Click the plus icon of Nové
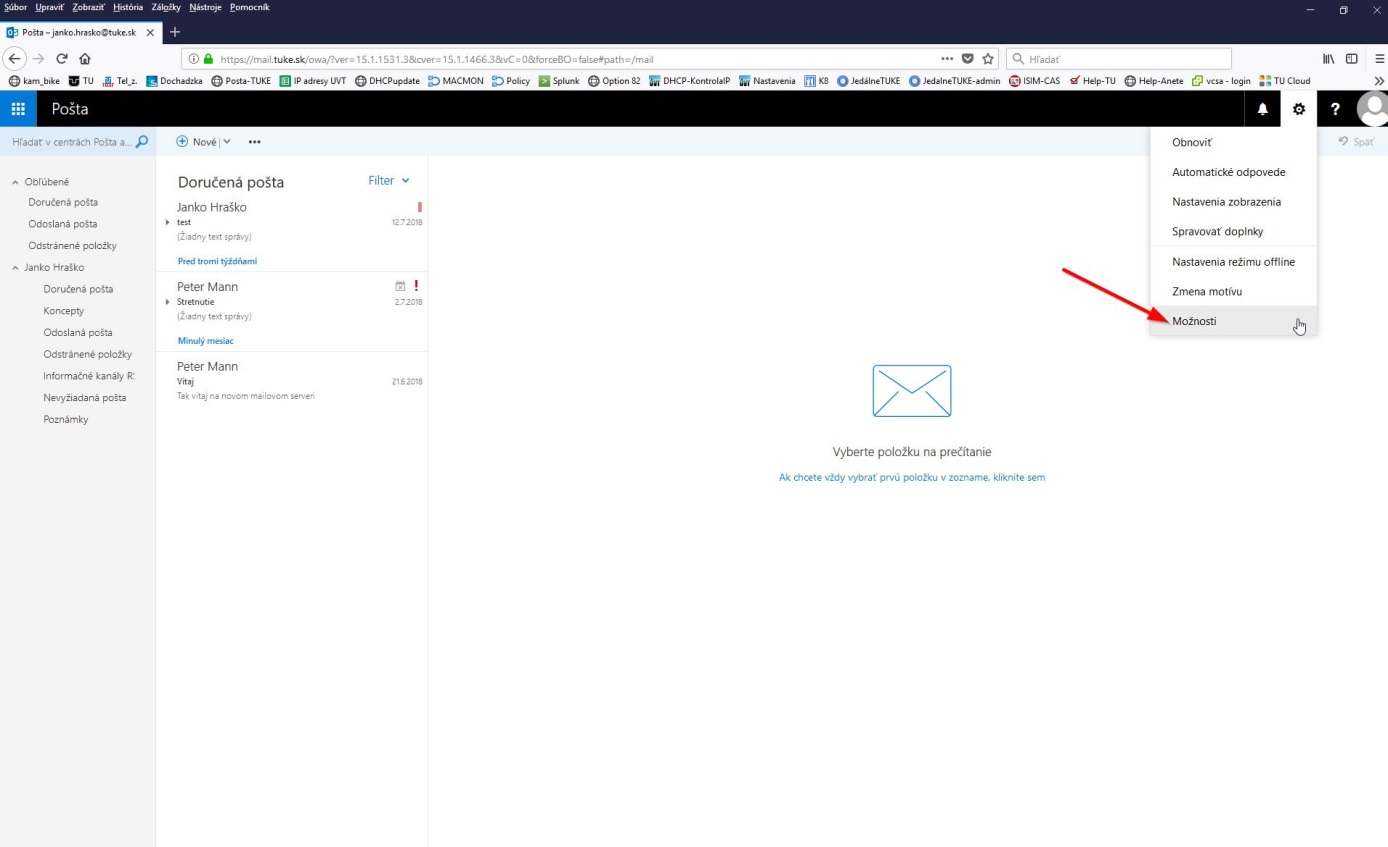 click(182, 142)
